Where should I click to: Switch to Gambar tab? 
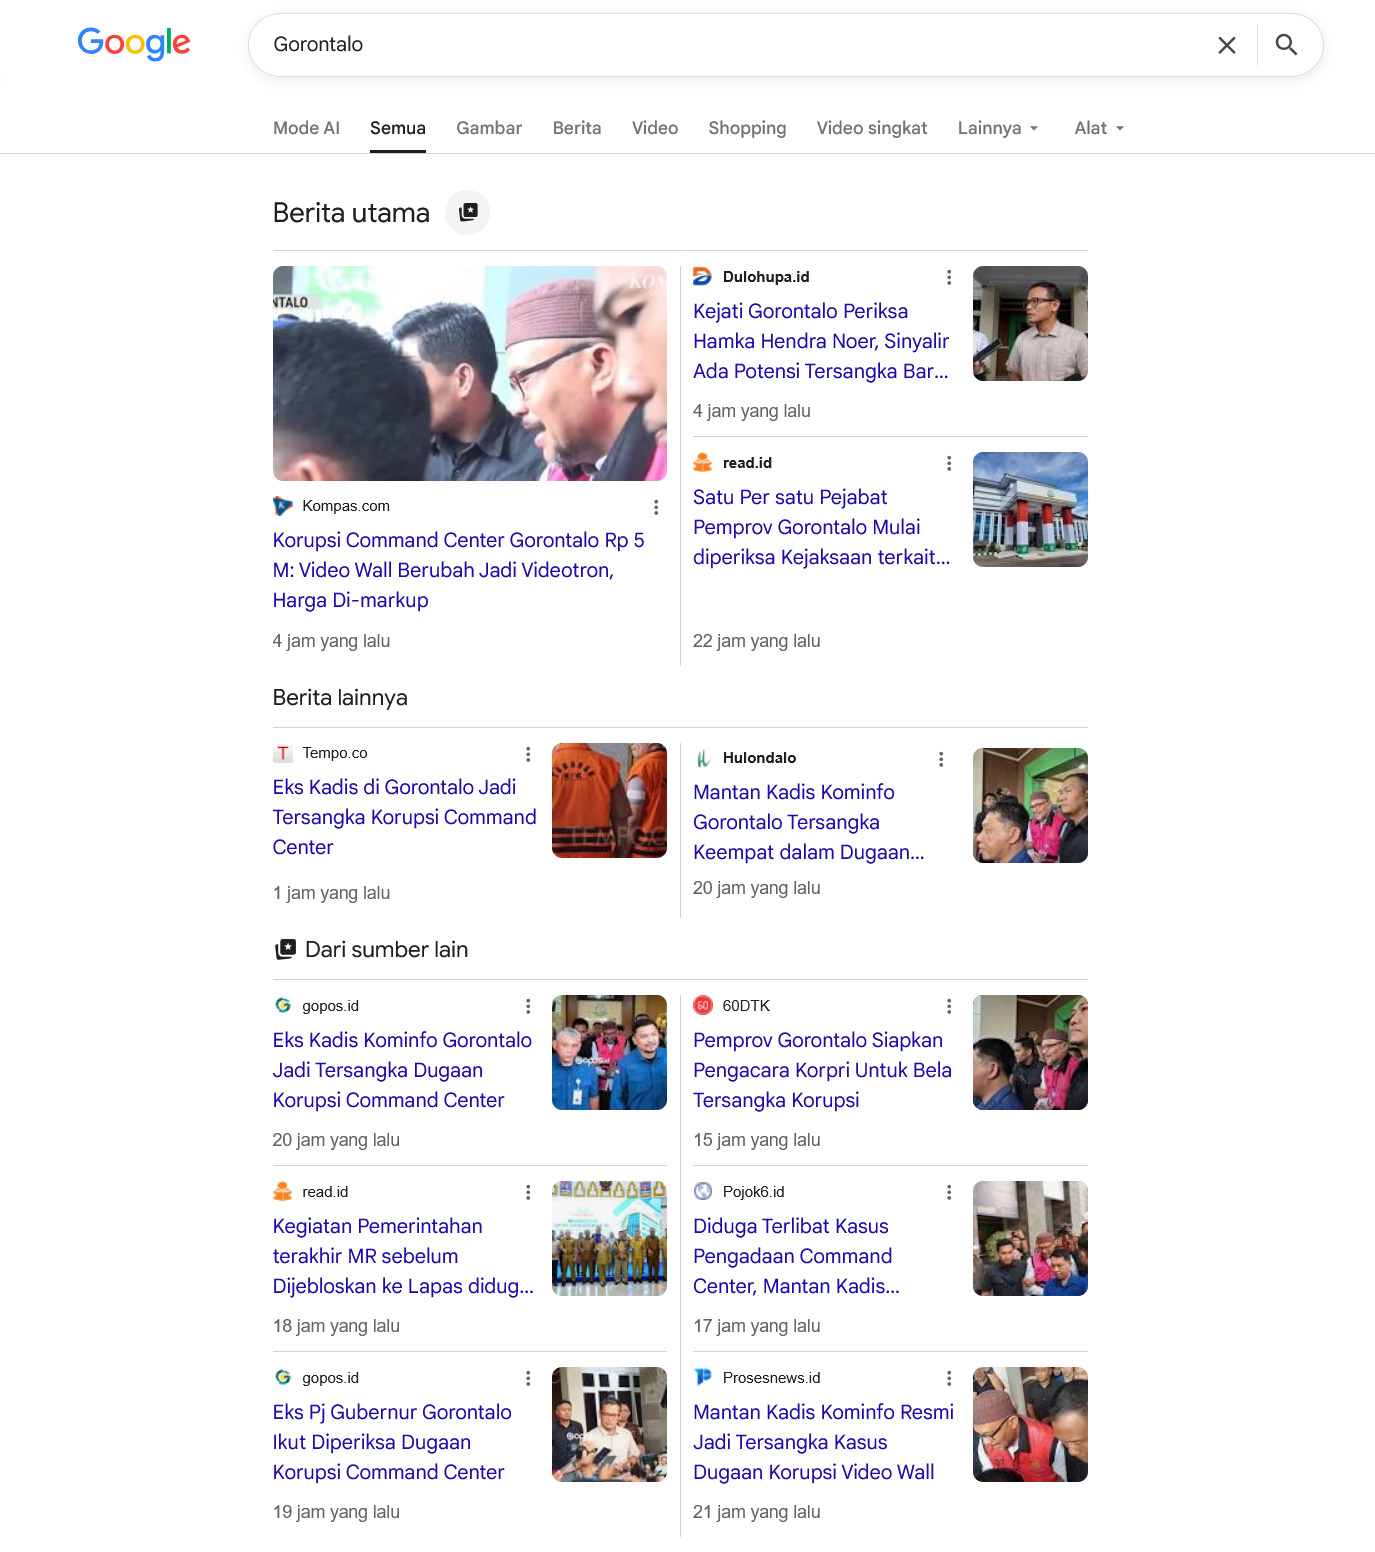[x=489, y=128]
